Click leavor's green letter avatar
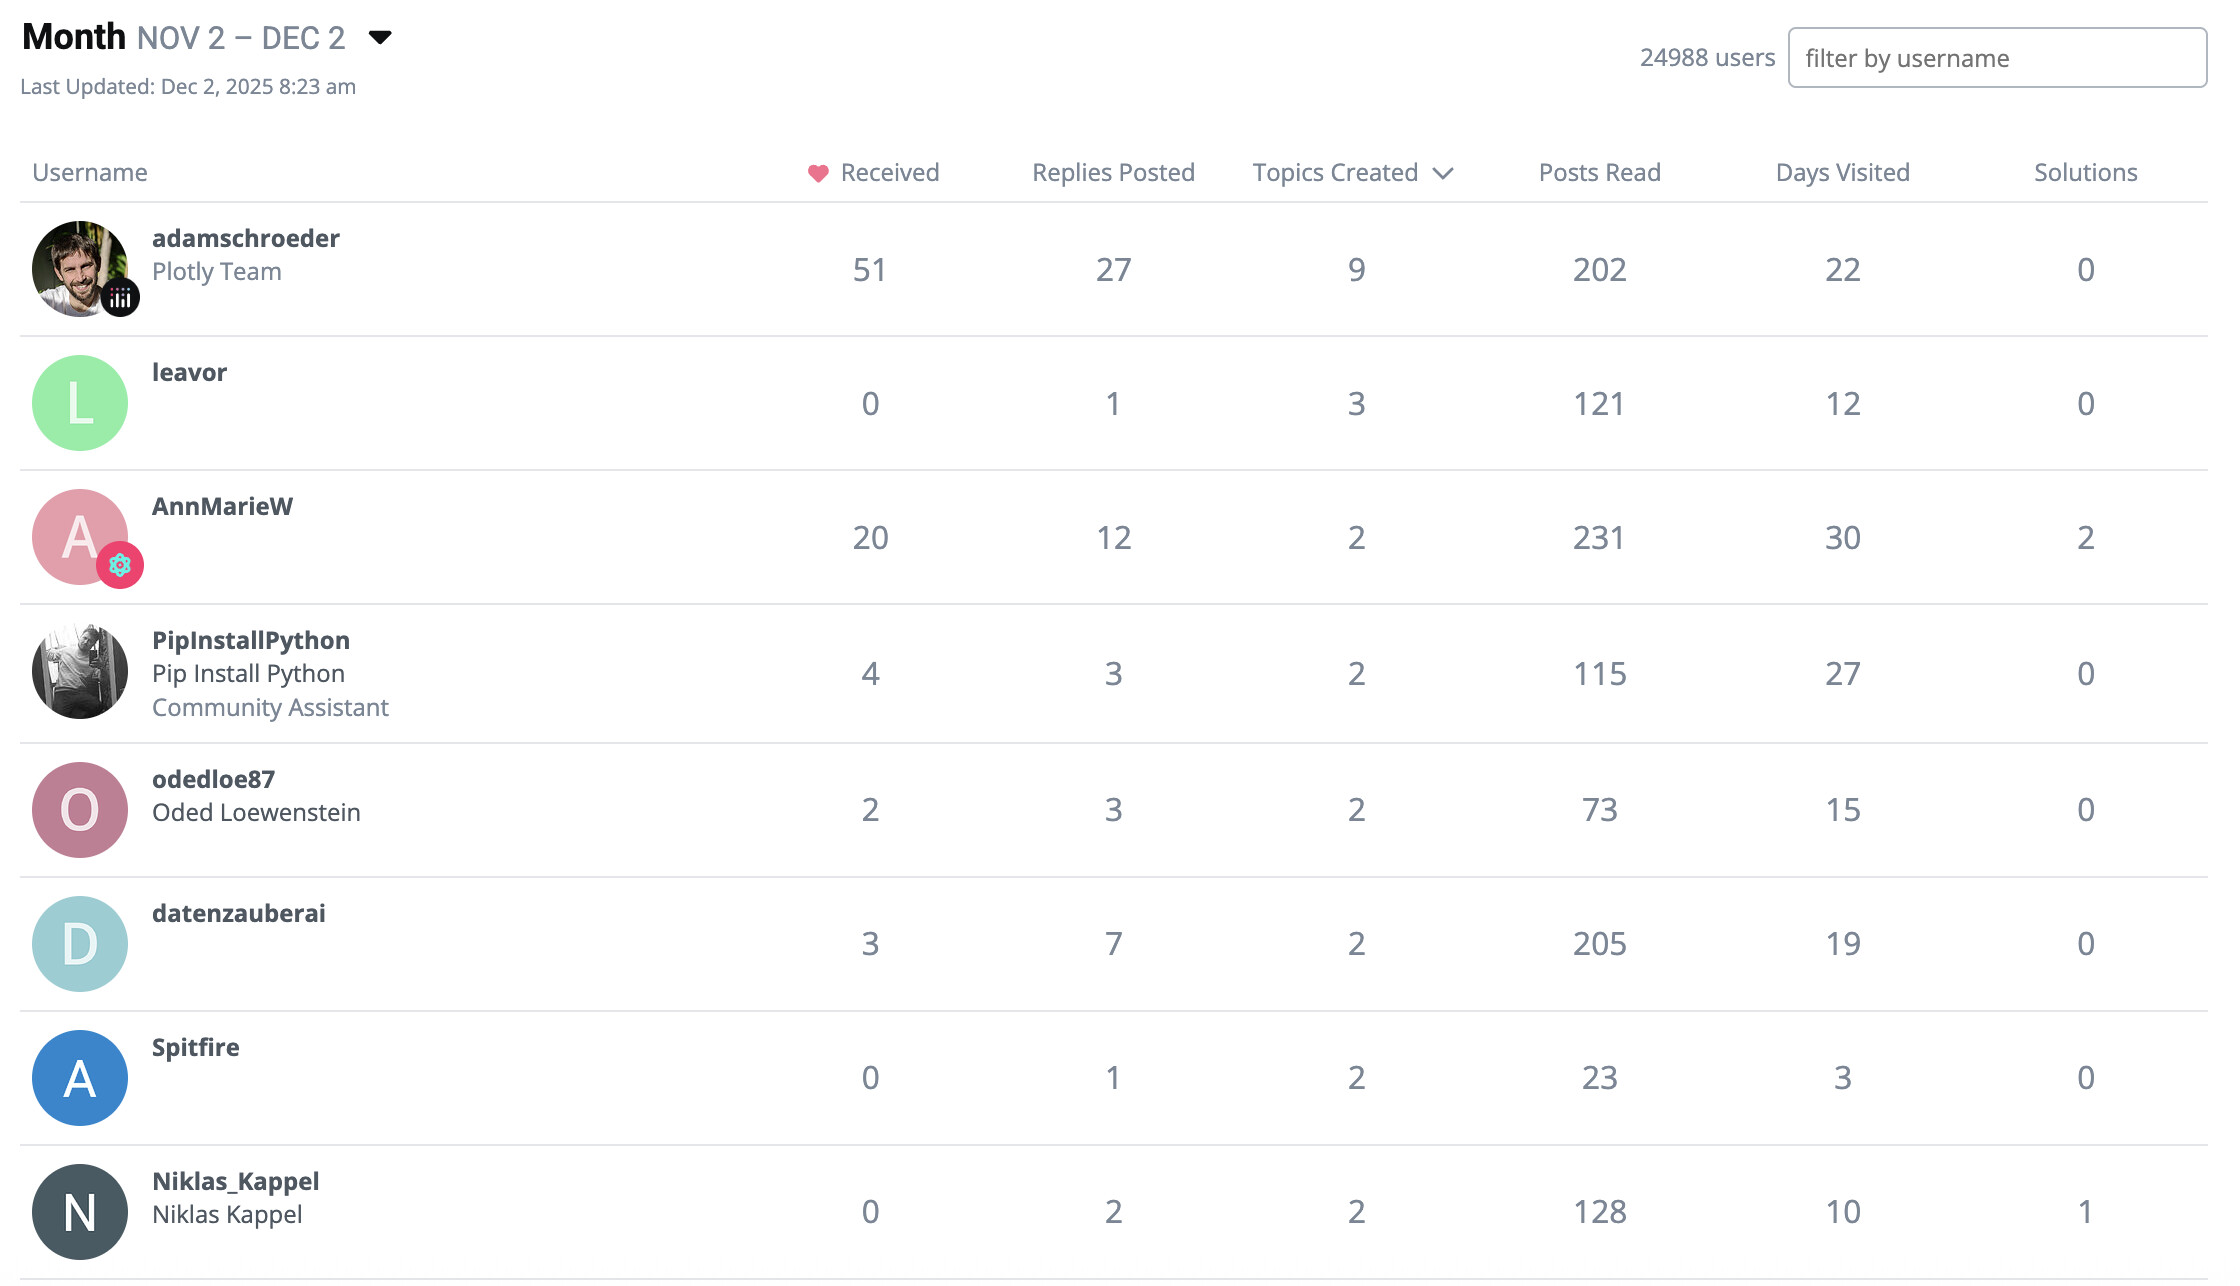This screenshot has width=2240, height=1286. click(80, 403)
